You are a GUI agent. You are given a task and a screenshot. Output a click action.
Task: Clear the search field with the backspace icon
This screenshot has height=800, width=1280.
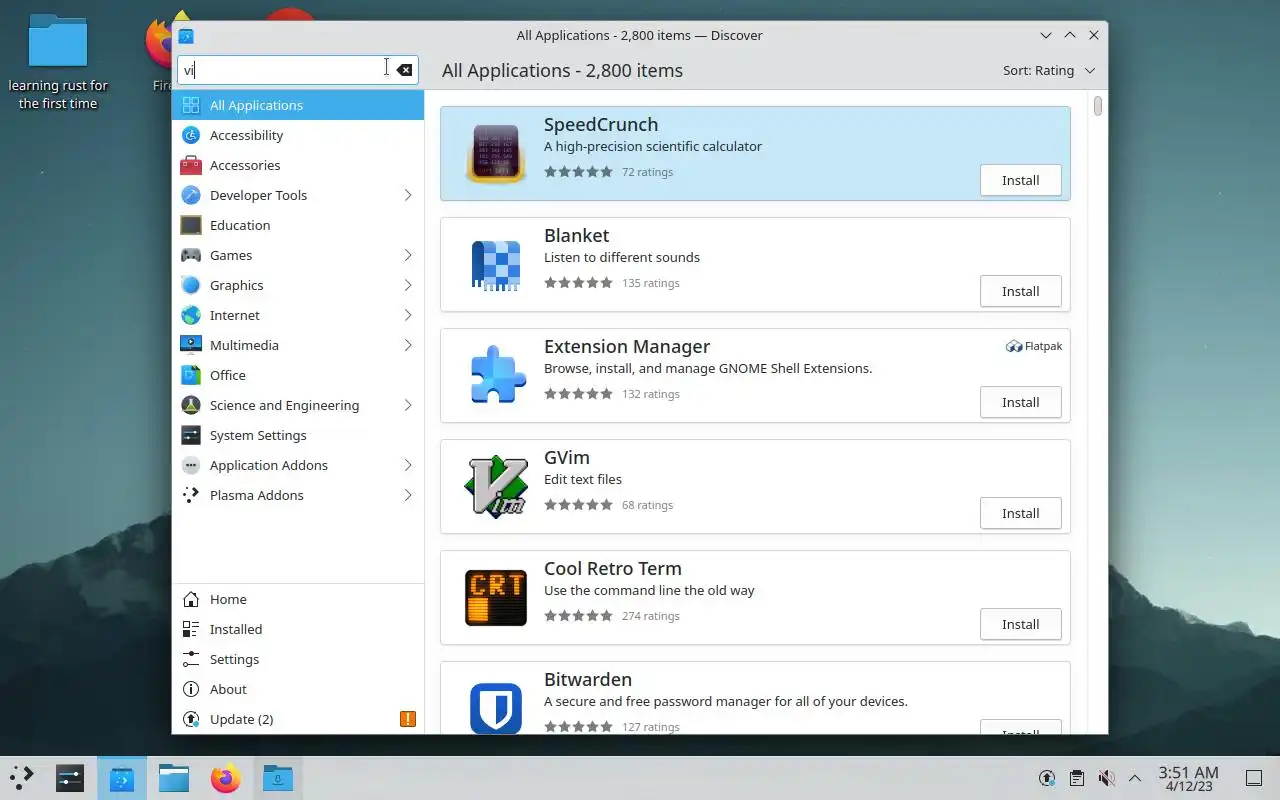404,70
